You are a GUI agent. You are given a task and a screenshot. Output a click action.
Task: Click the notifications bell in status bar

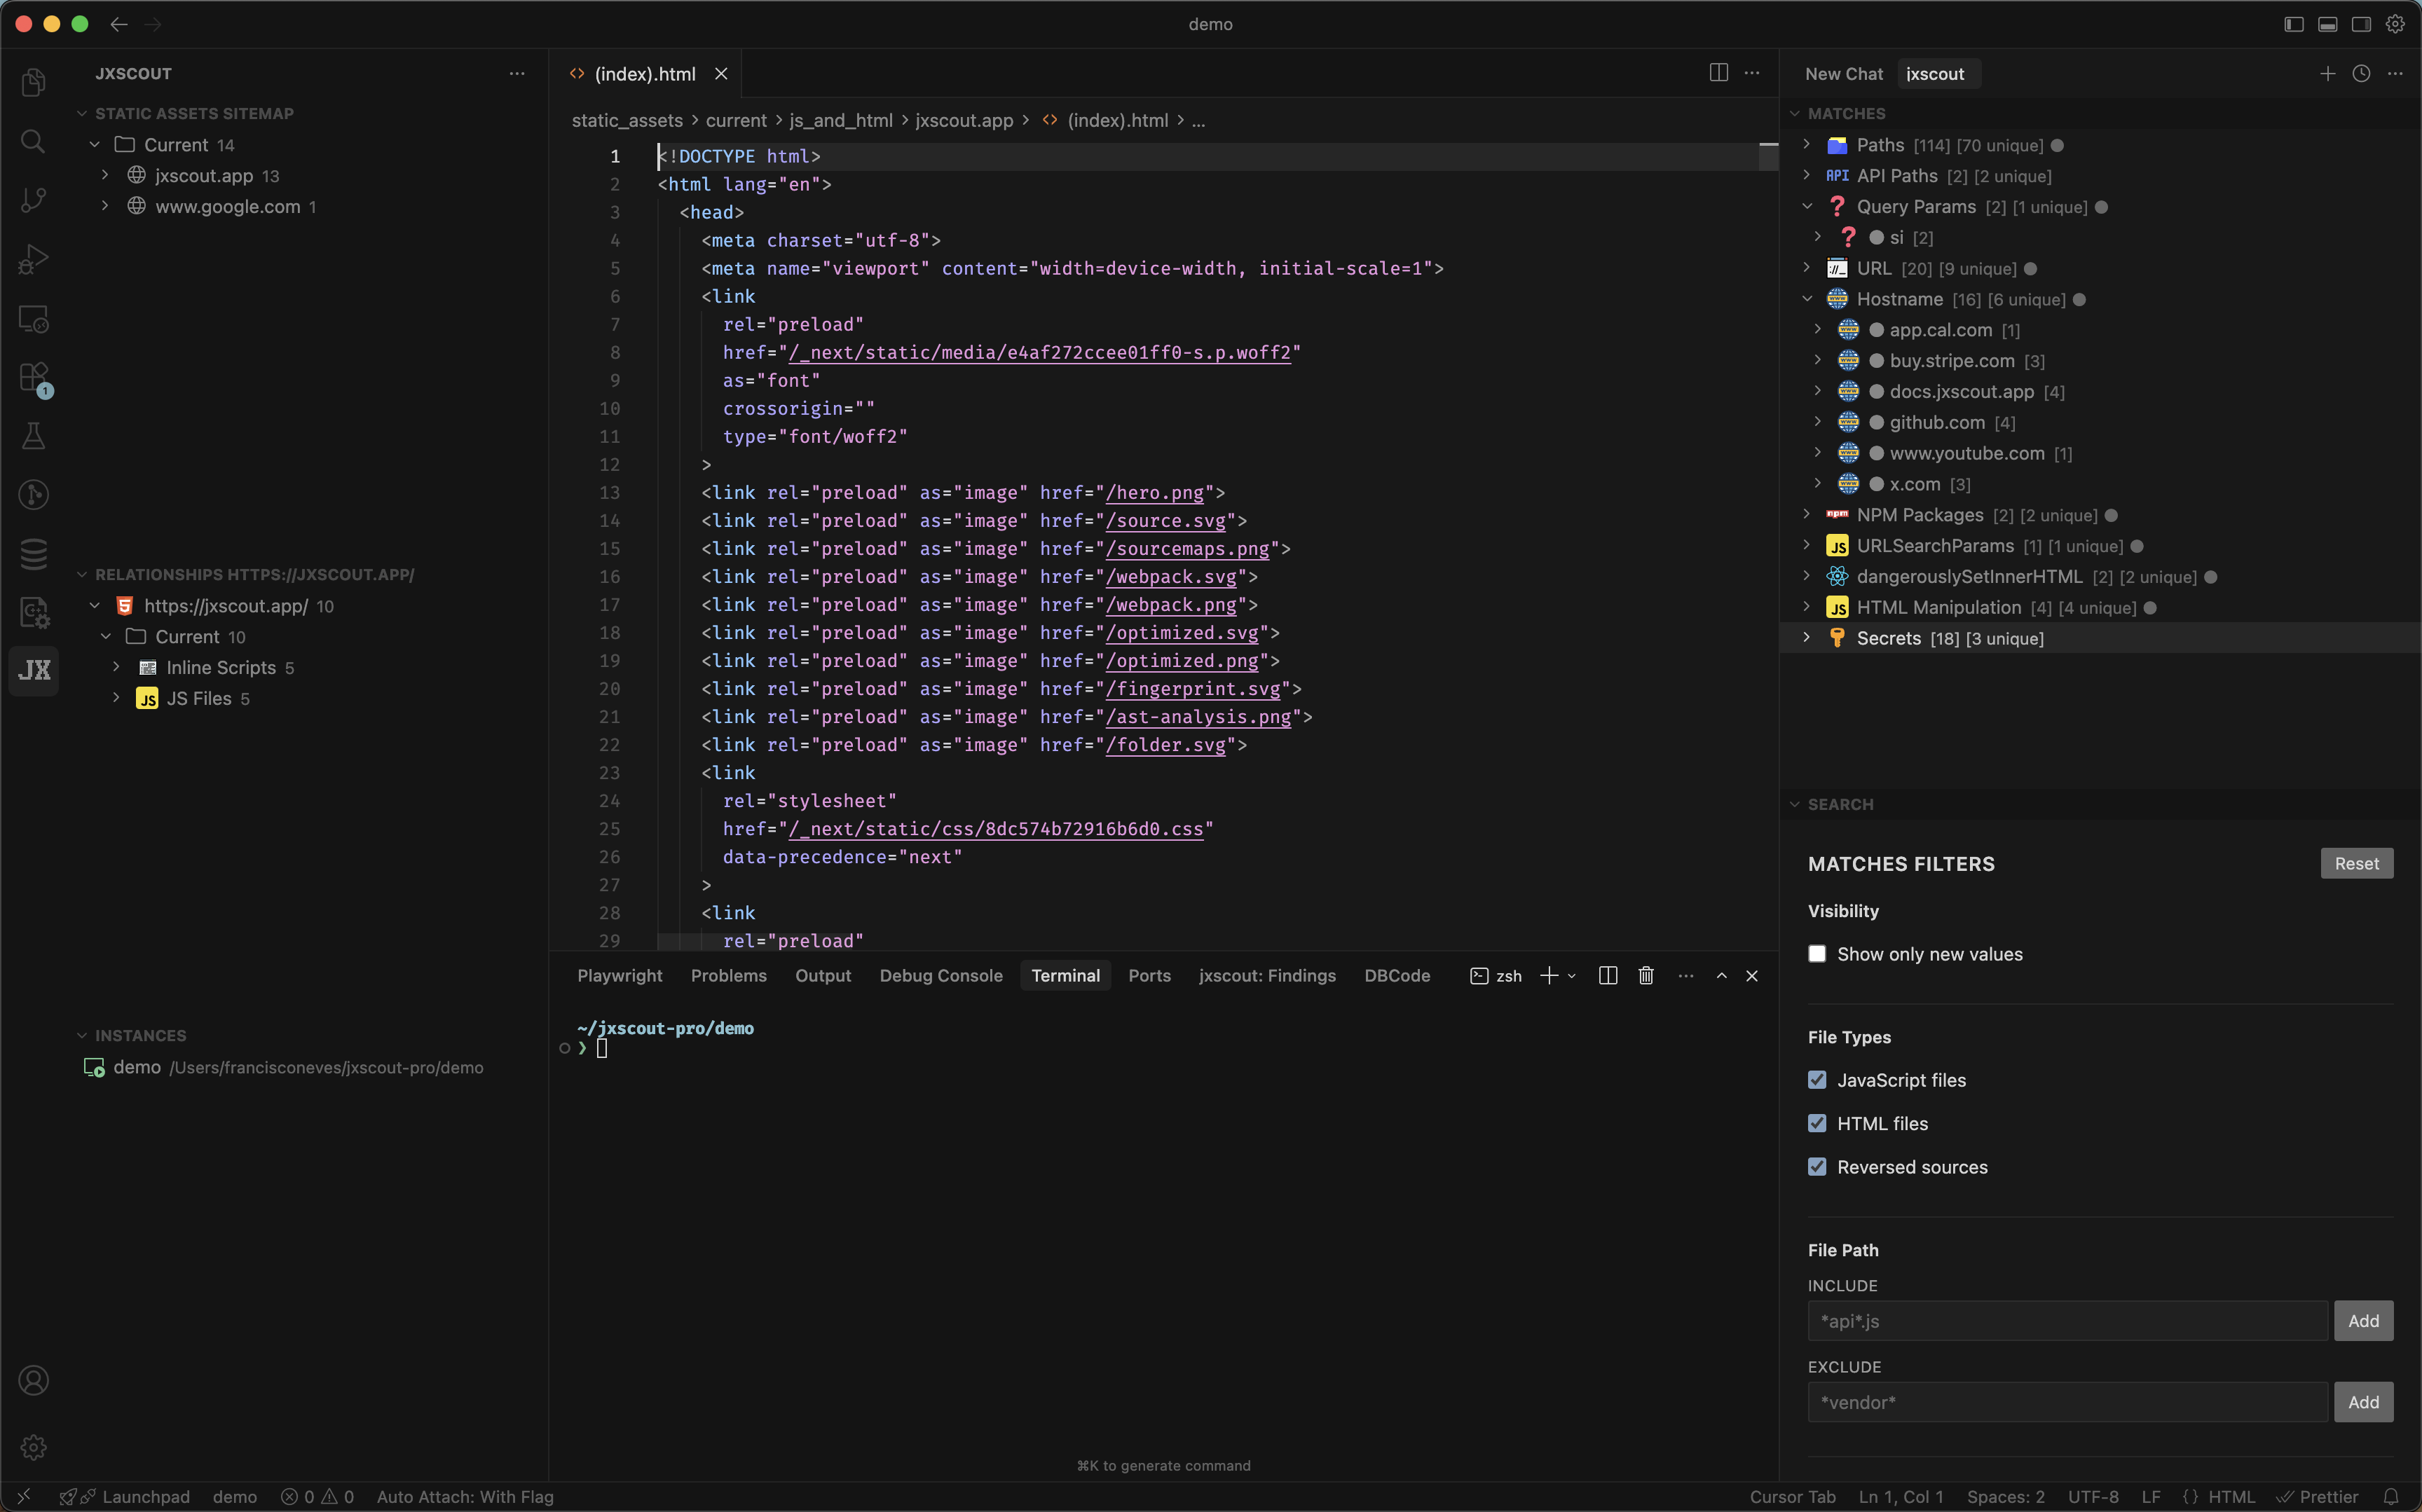click(2391, 1497)
